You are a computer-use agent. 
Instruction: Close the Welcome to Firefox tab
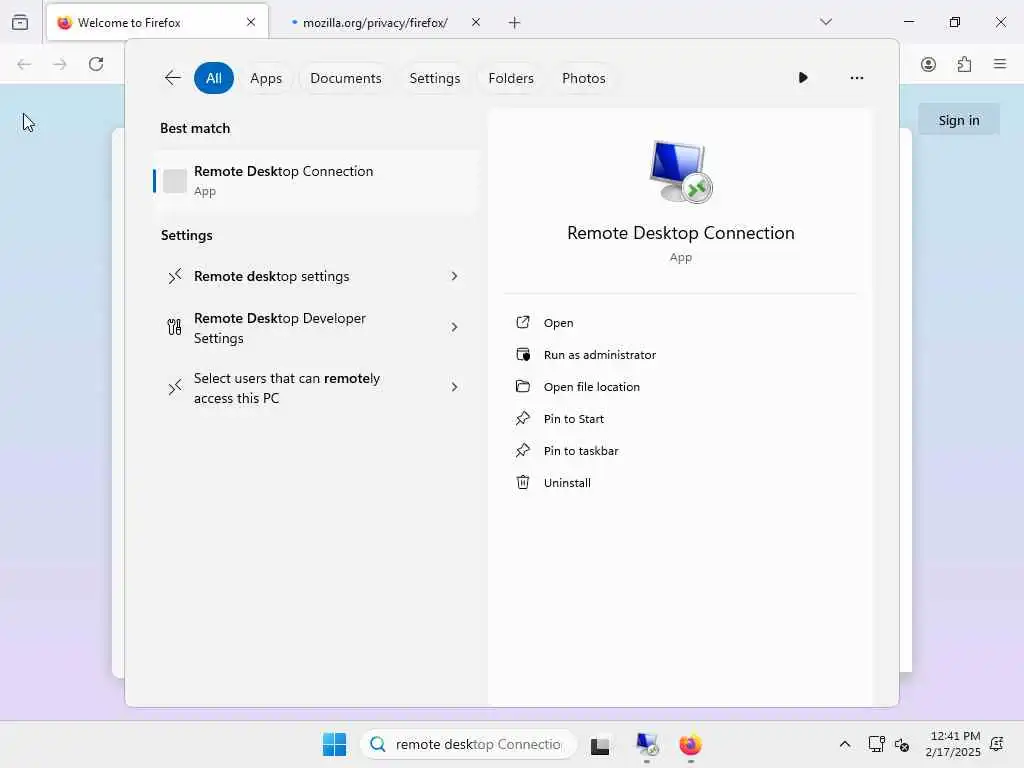coord(251,22)
